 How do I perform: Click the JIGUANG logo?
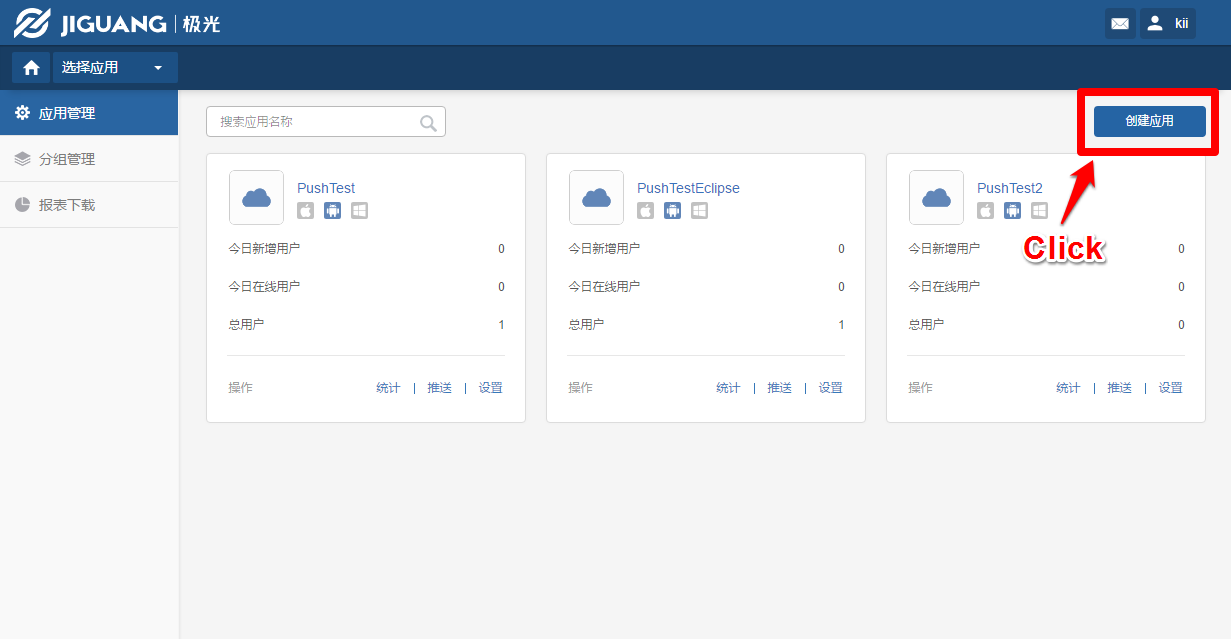pyautogui.click(x=117, y=23)
